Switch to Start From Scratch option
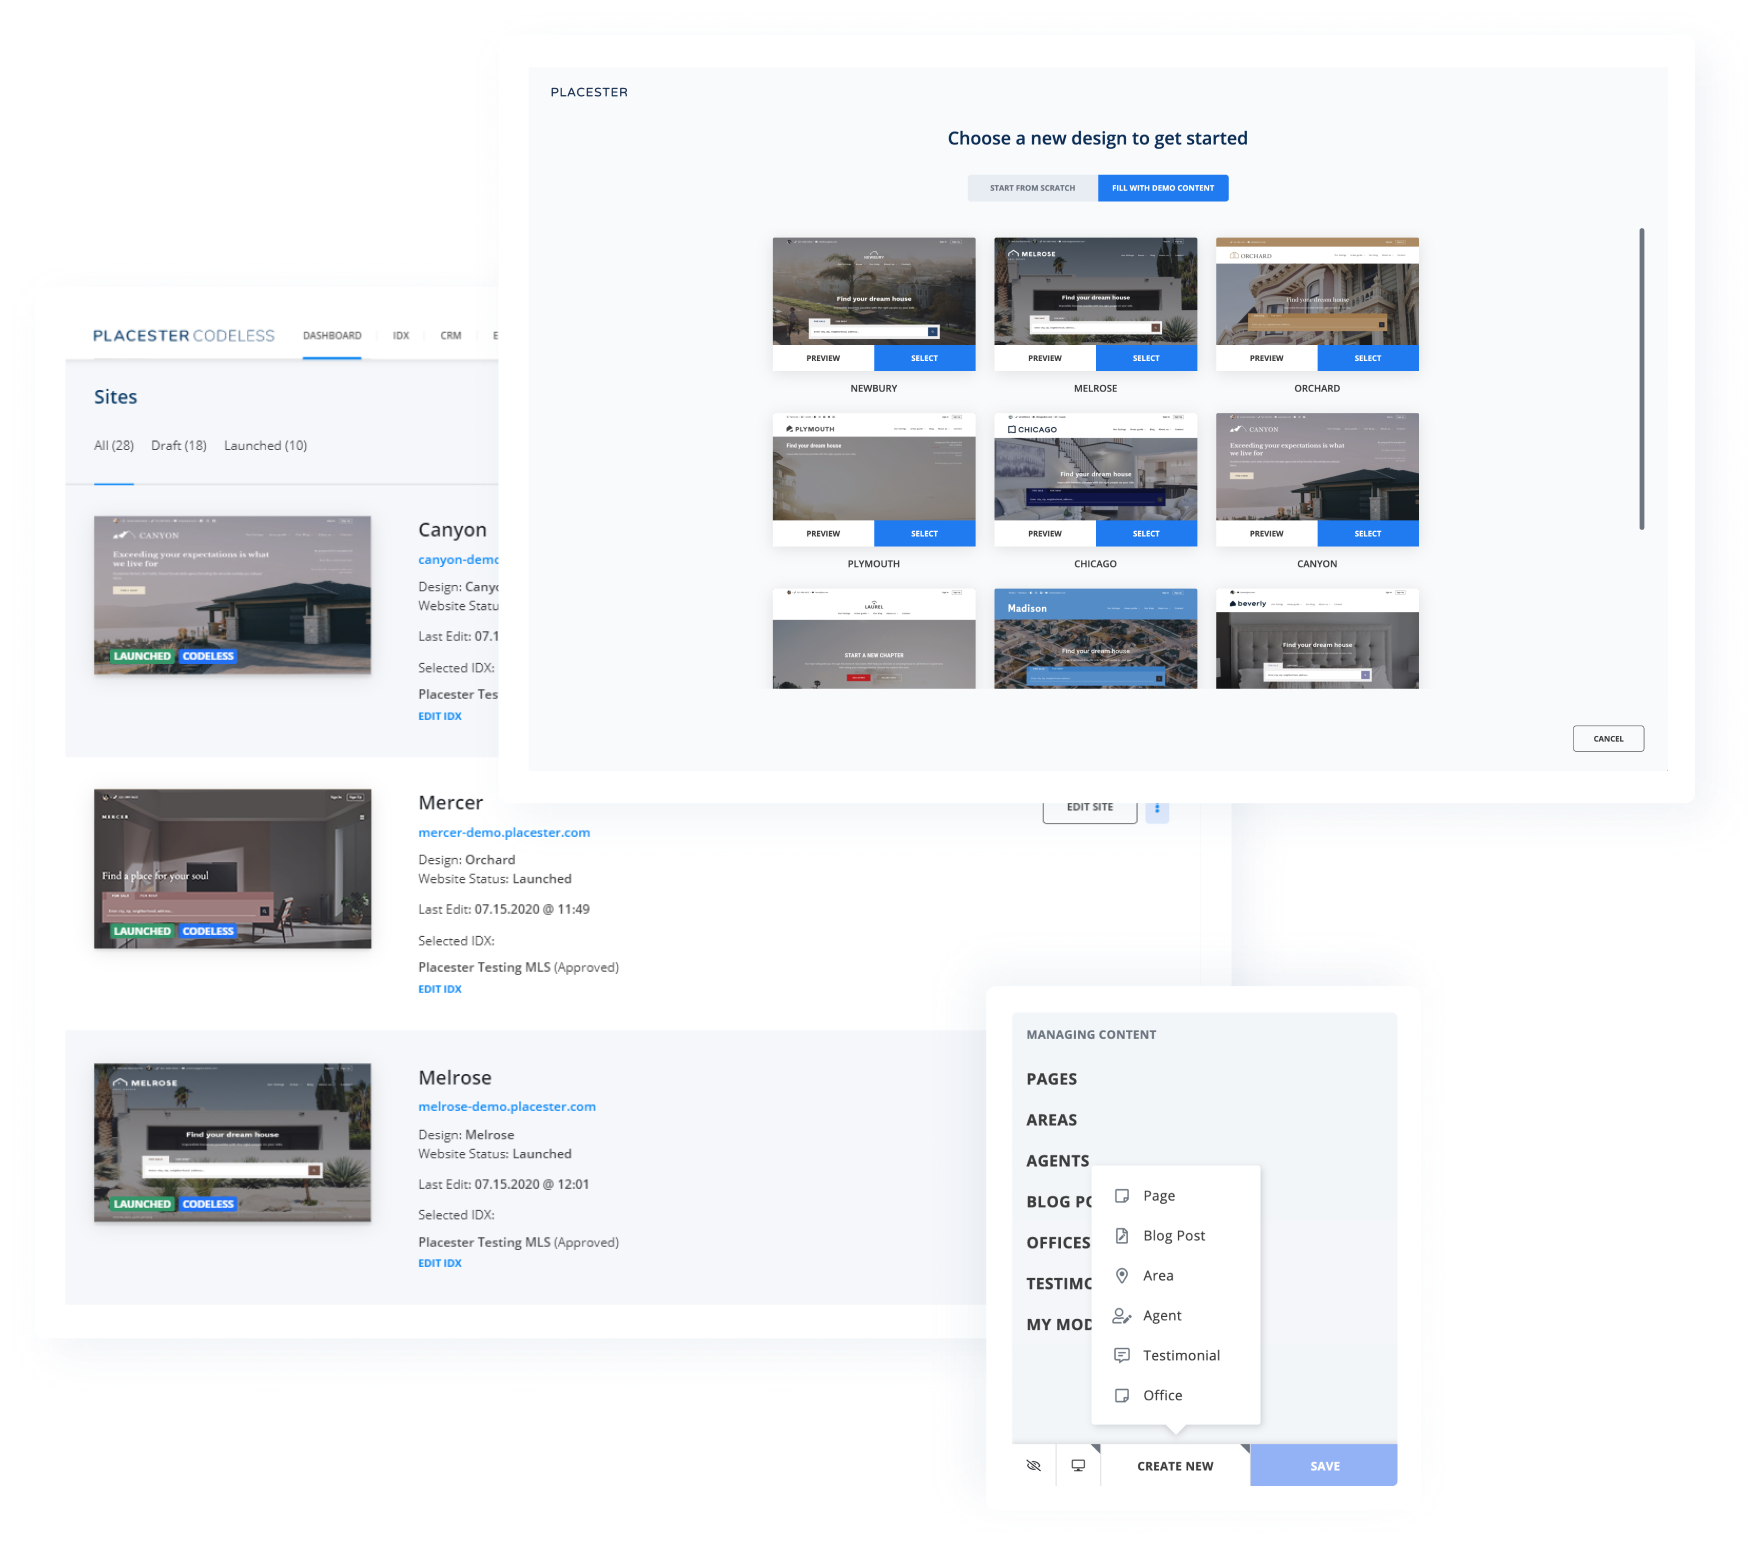 (x=1032, y=188)
